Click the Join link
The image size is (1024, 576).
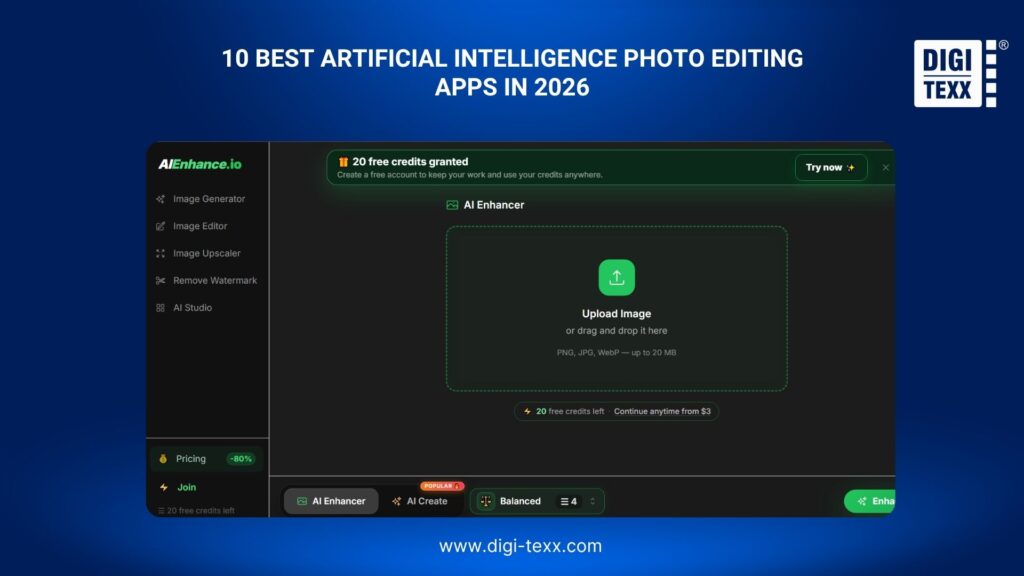[x=186, y=487]
